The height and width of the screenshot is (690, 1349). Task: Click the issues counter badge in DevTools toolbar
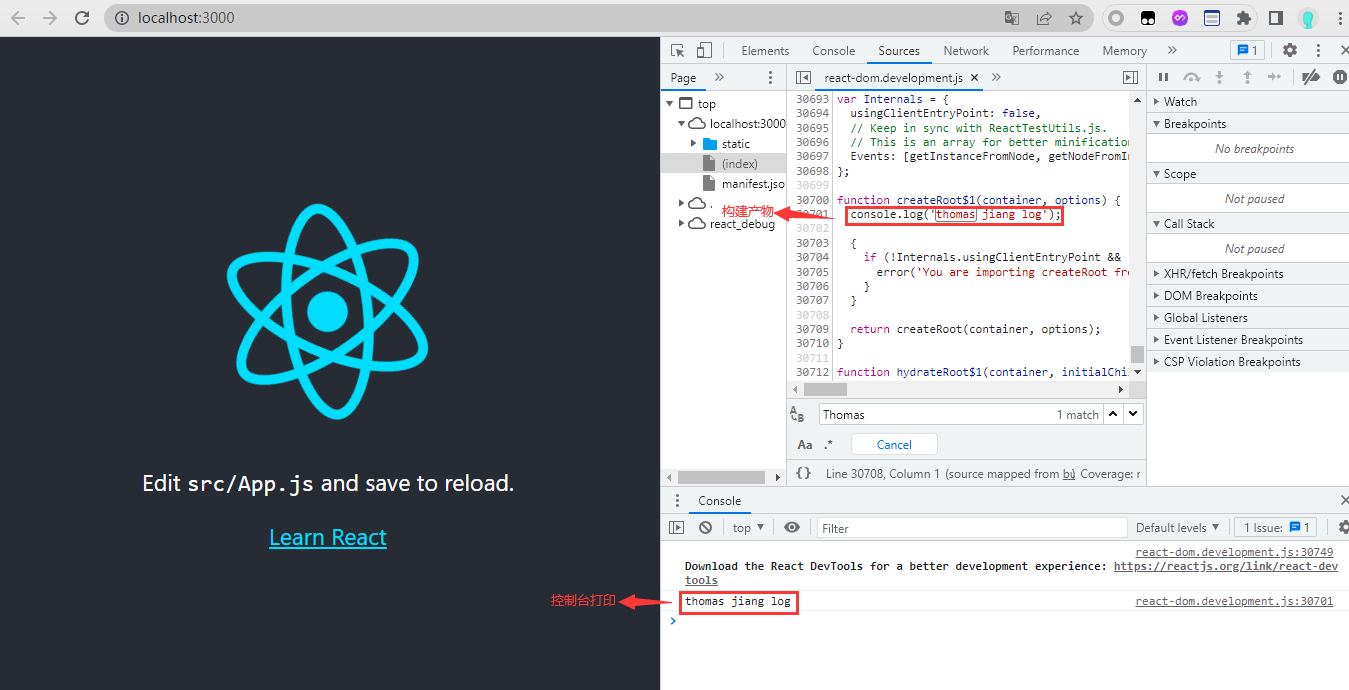[1247, 50]
